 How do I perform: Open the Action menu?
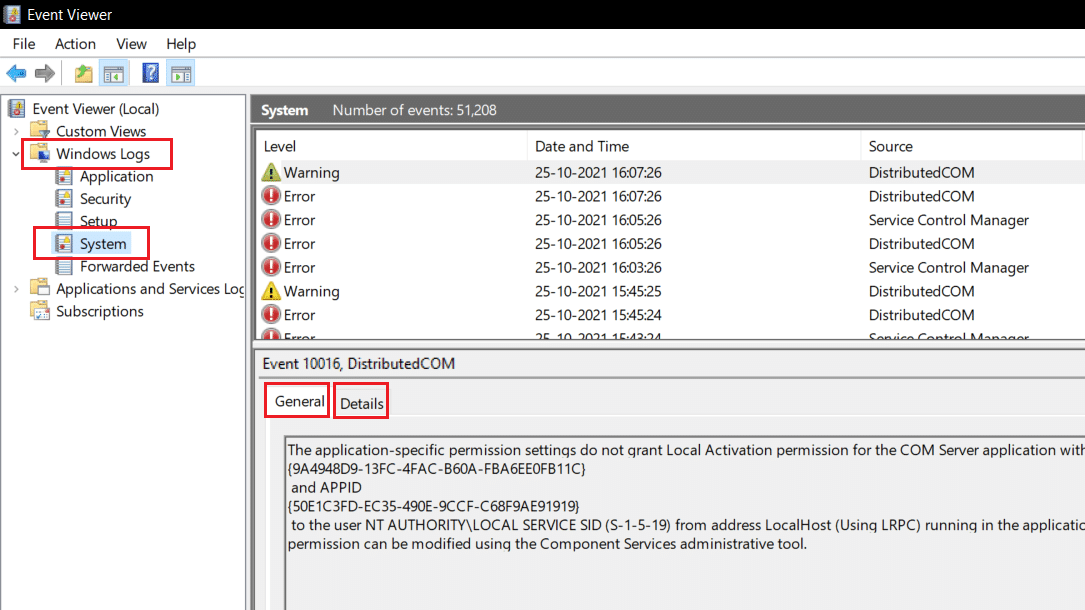point(75,44)
